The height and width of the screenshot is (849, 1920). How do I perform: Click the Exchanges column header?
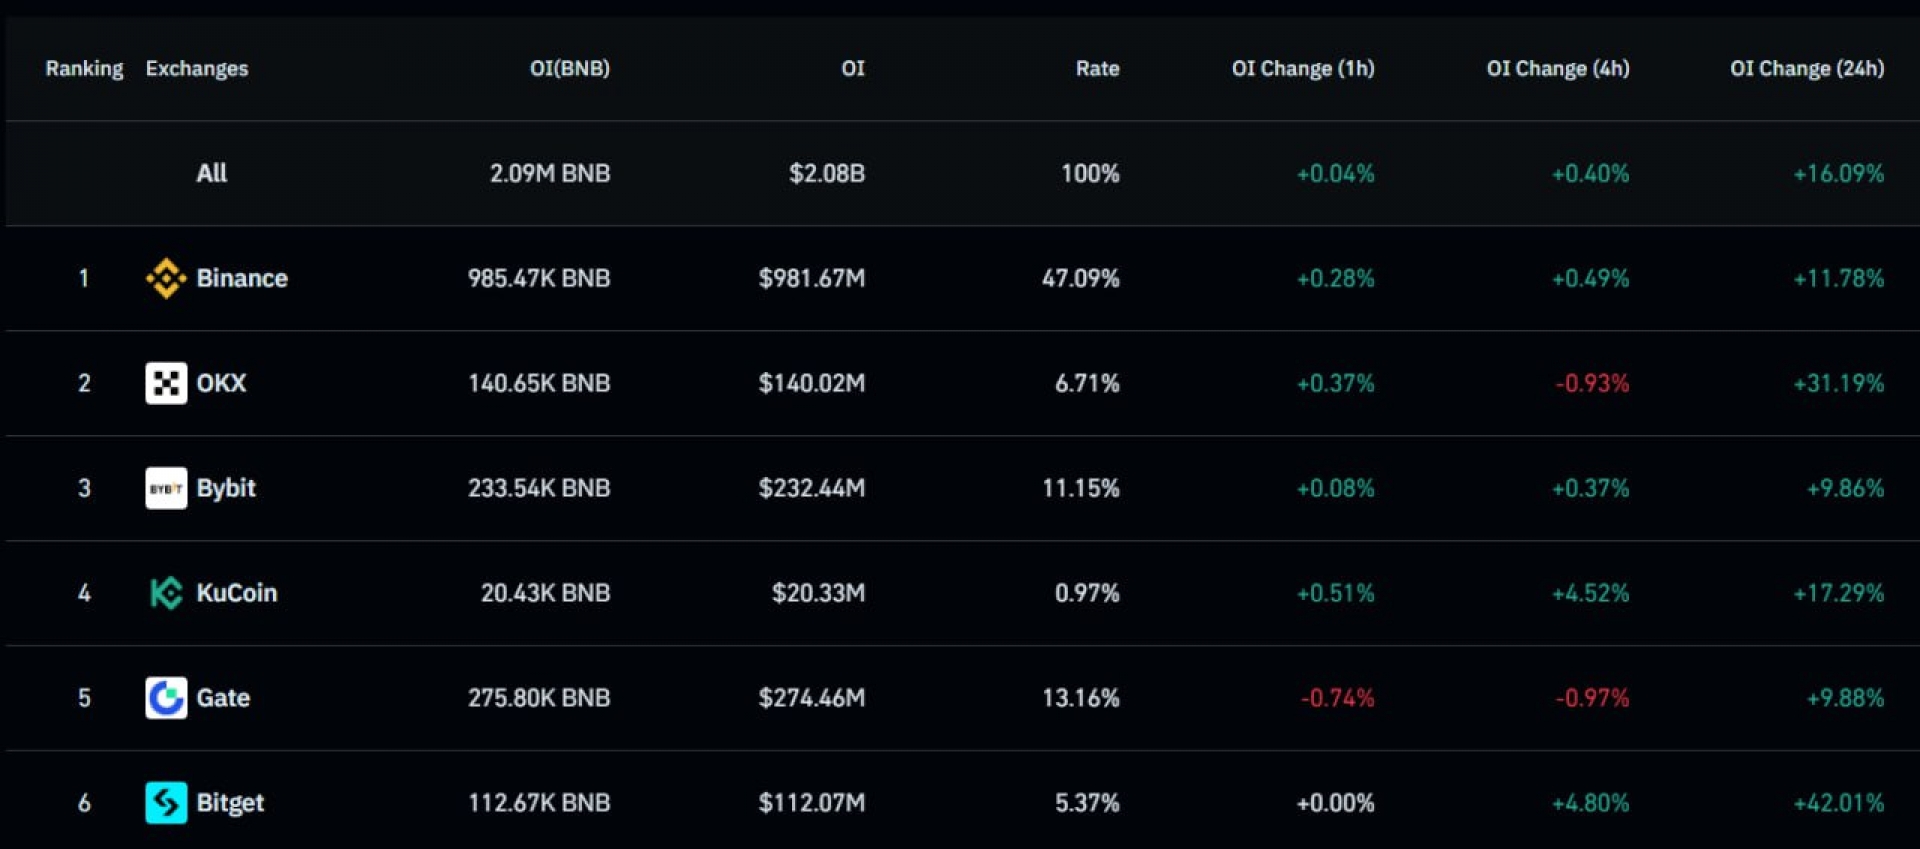tap(197, 68)
